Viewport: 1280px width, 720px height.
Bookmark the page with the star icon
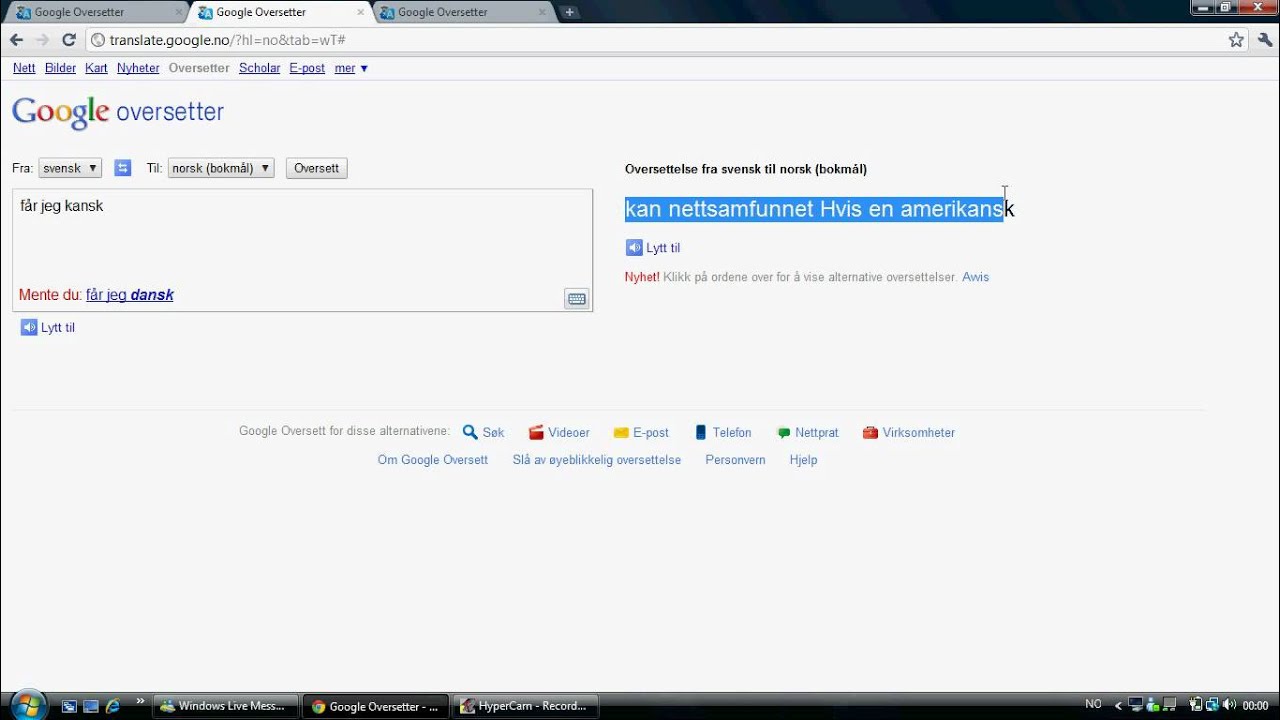click(1237, 40)
